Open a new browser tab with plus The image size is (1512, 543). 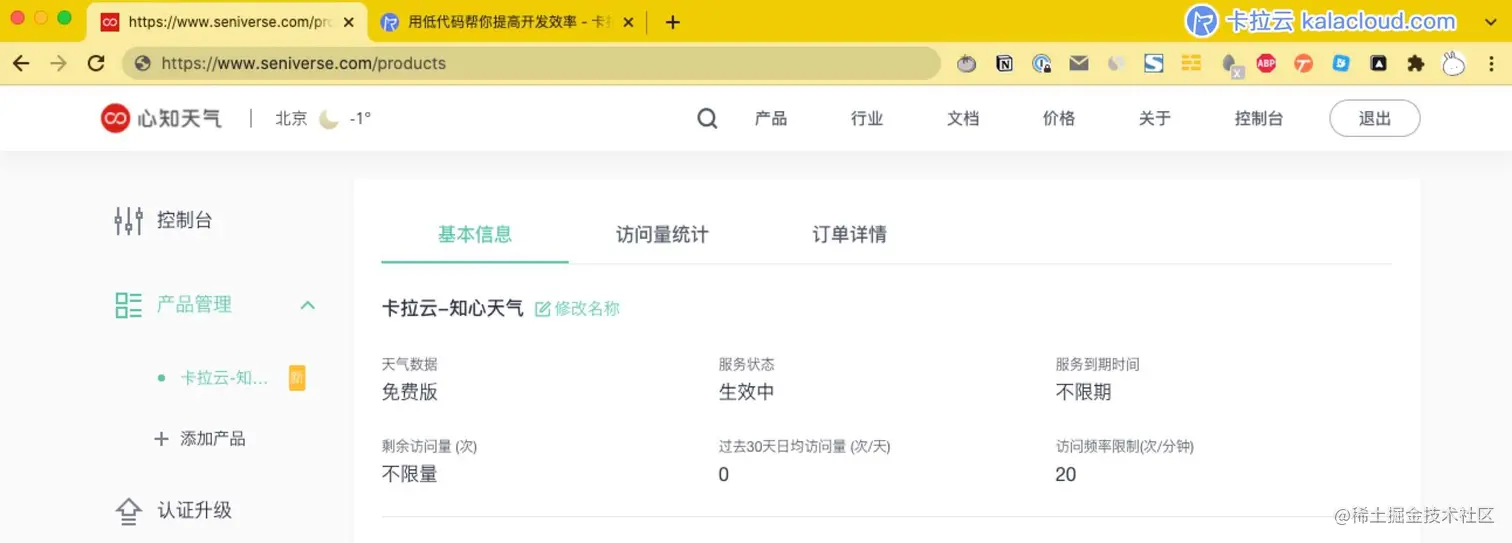click(673, 22)
